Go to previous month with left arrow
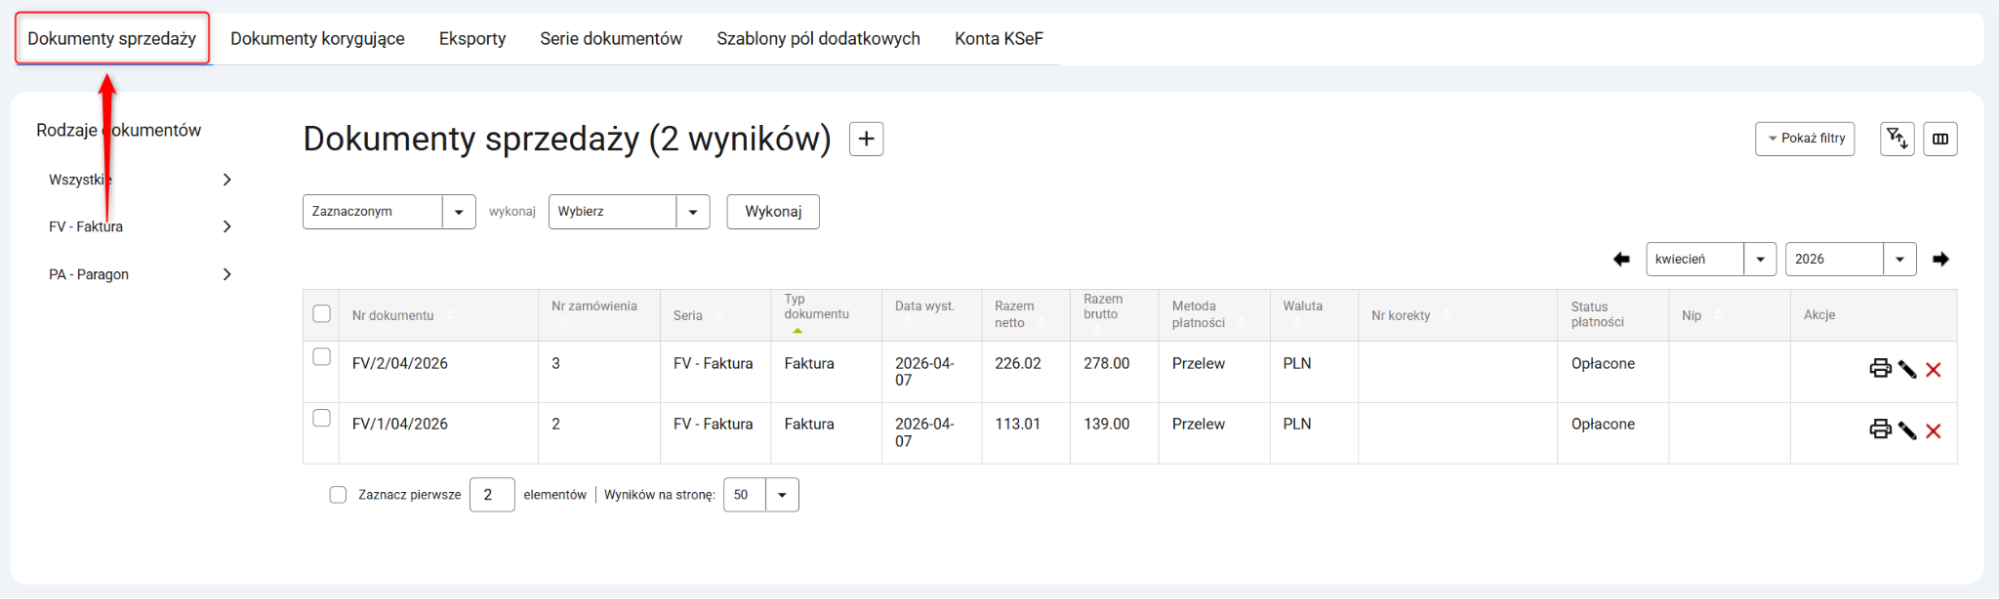This screenshot has width=1999, height=599. pyautogui.click(x=1621, y=259)
